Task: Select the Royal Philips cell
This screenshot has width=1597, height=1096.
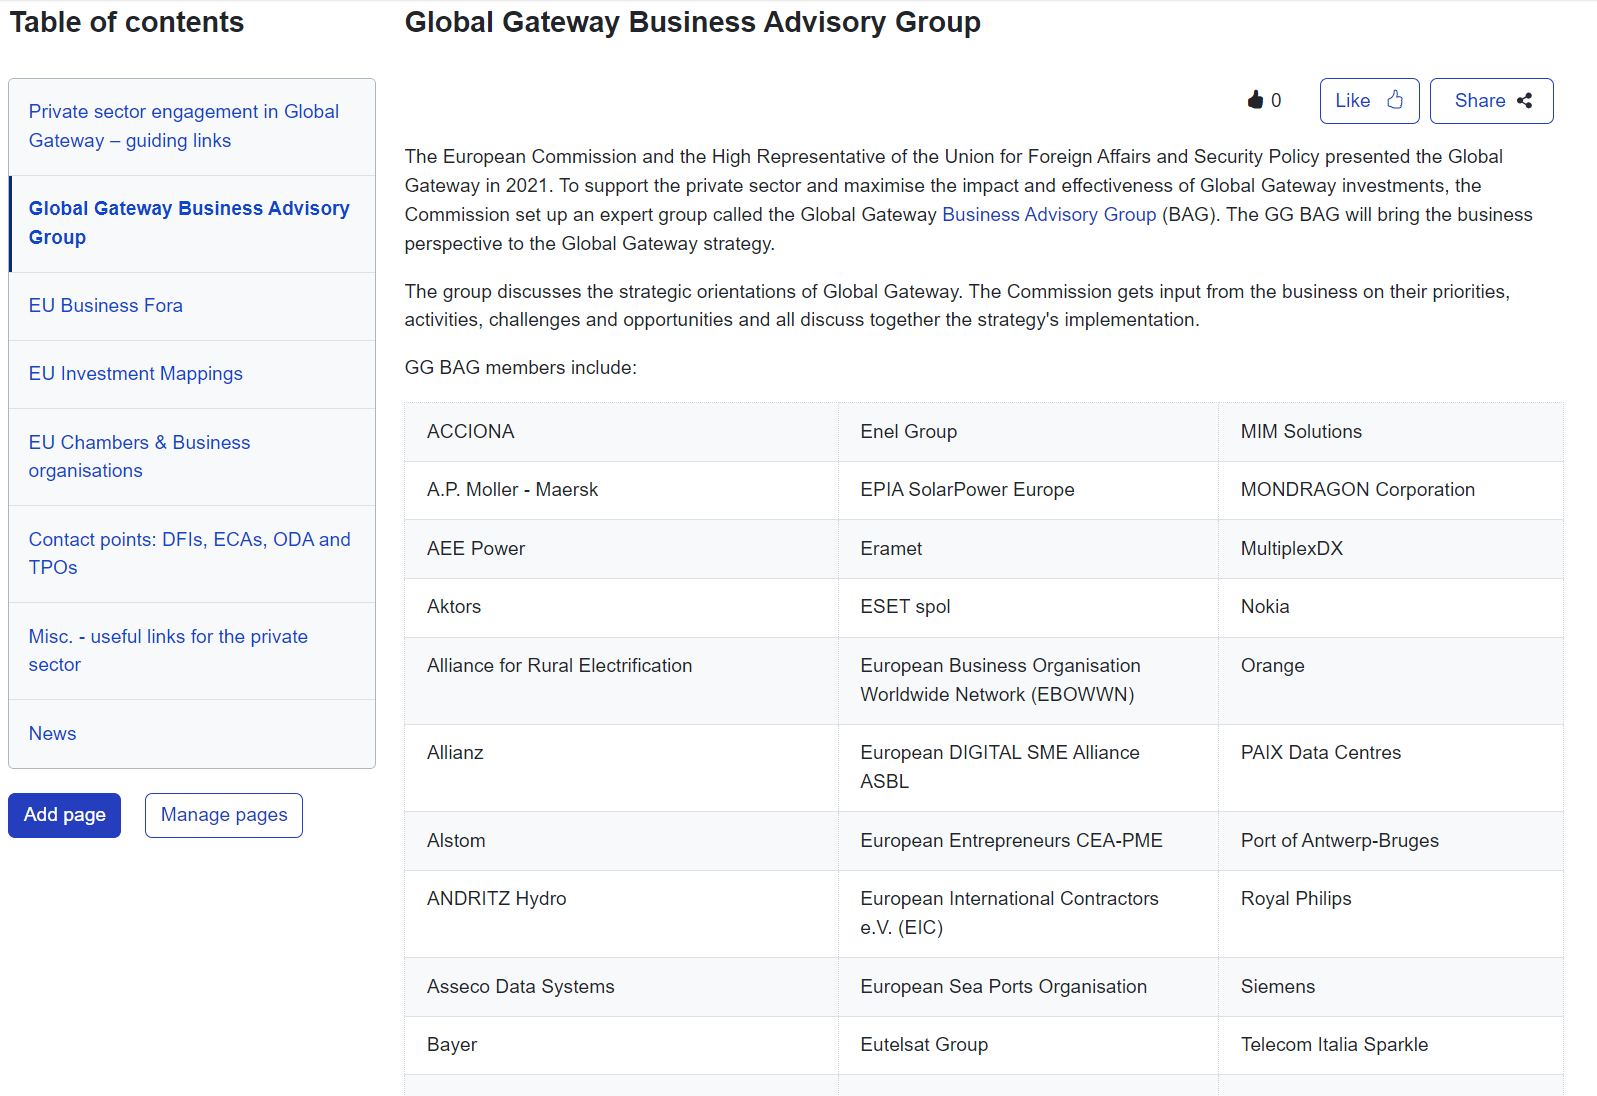Action: pyautogui.click(x=1391, y=914)
